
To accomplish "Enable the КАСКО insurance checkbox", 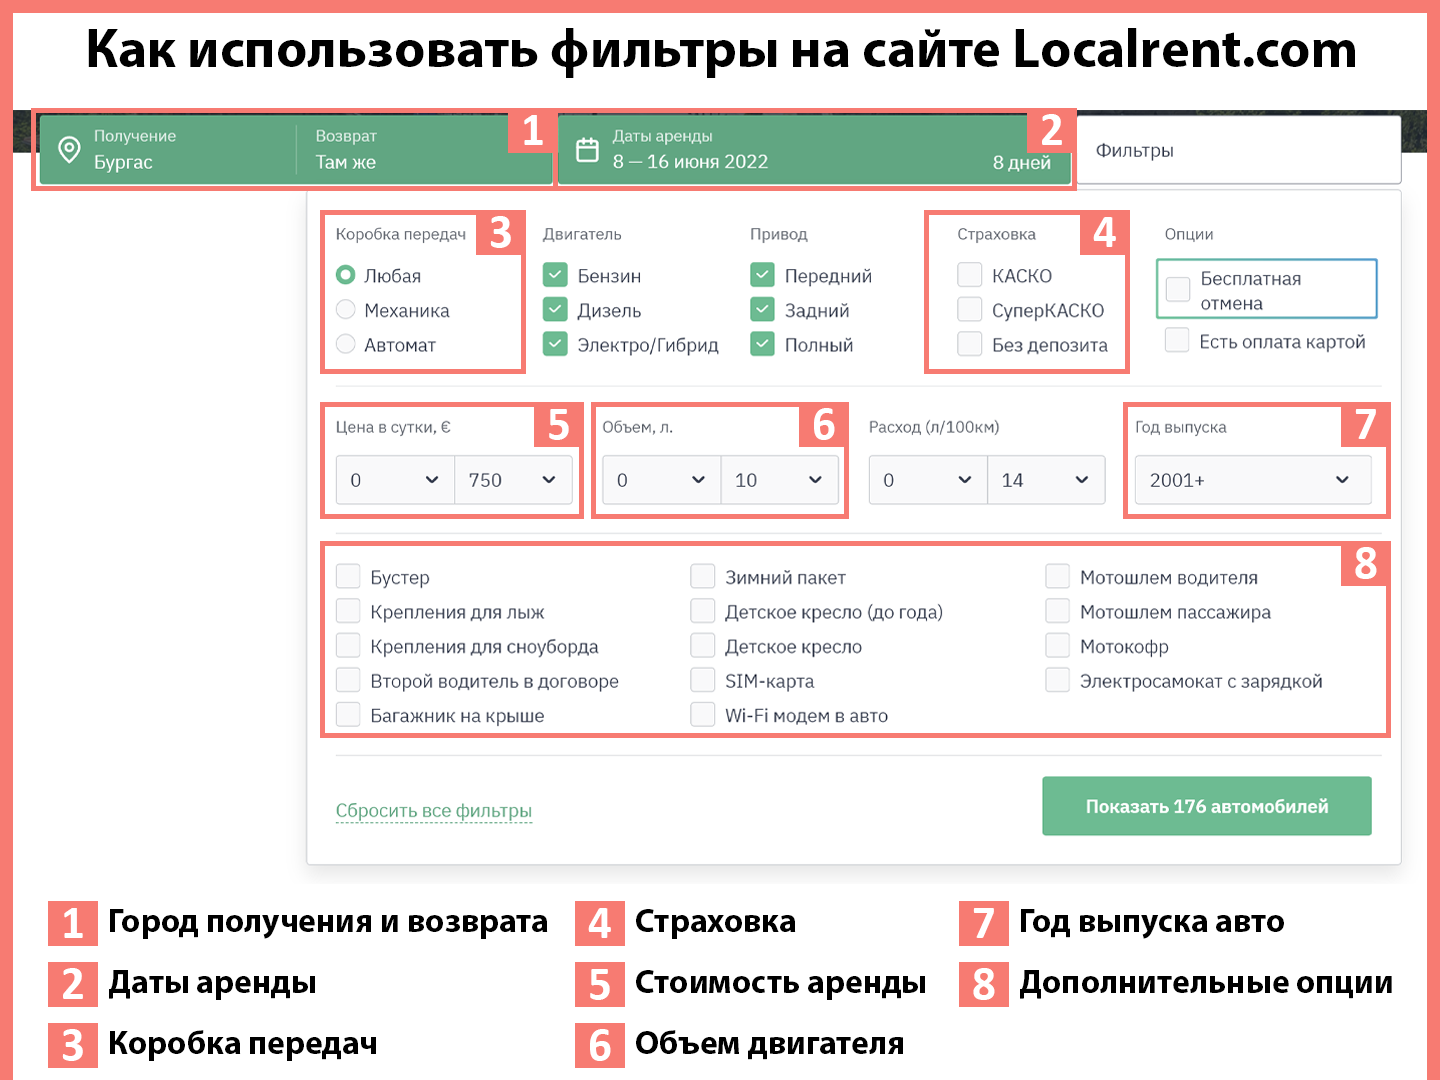I will (x=969, y=275).
